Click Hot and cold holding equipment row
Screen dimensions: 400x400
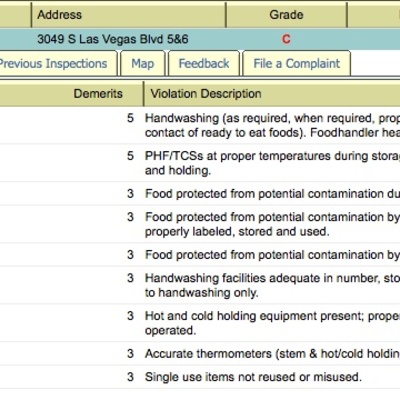[x=200, y=323]
